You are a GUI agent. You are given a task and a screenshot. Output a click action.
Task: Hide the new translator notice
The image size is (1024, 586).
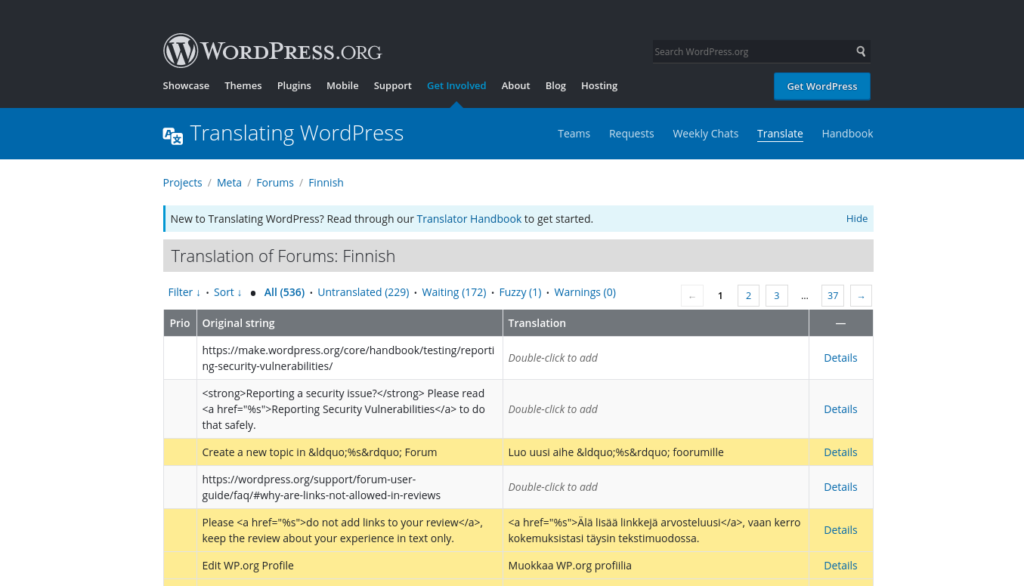click(x=857, y=219)
